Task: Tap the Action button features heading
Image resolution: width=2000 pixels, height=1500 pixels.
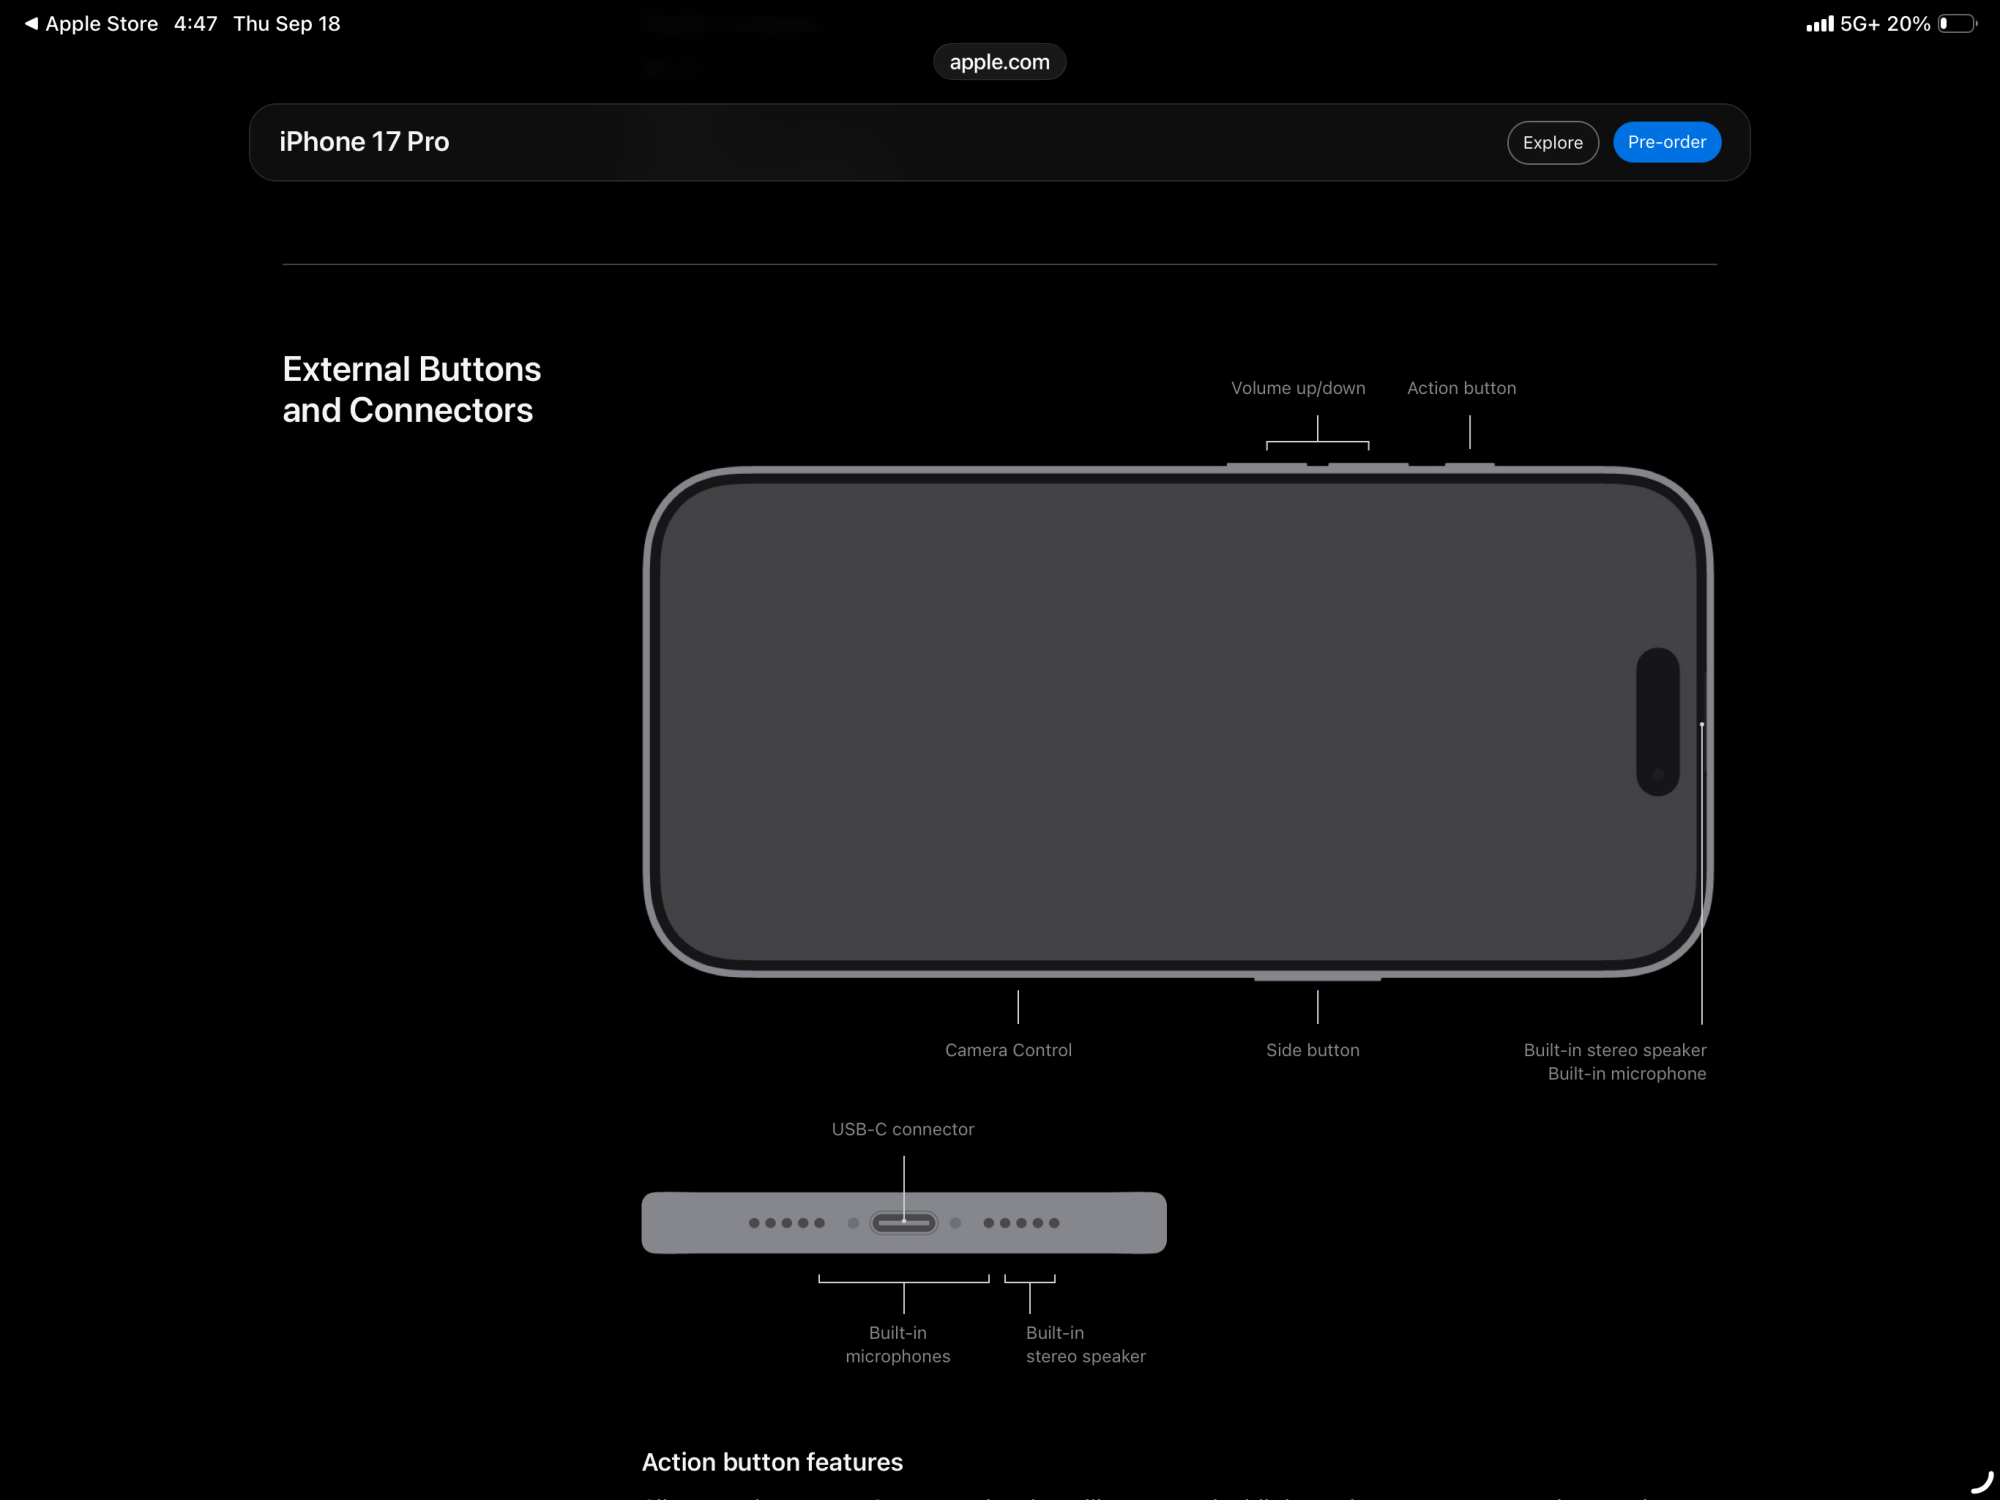Action: [x=772, y=1462]
